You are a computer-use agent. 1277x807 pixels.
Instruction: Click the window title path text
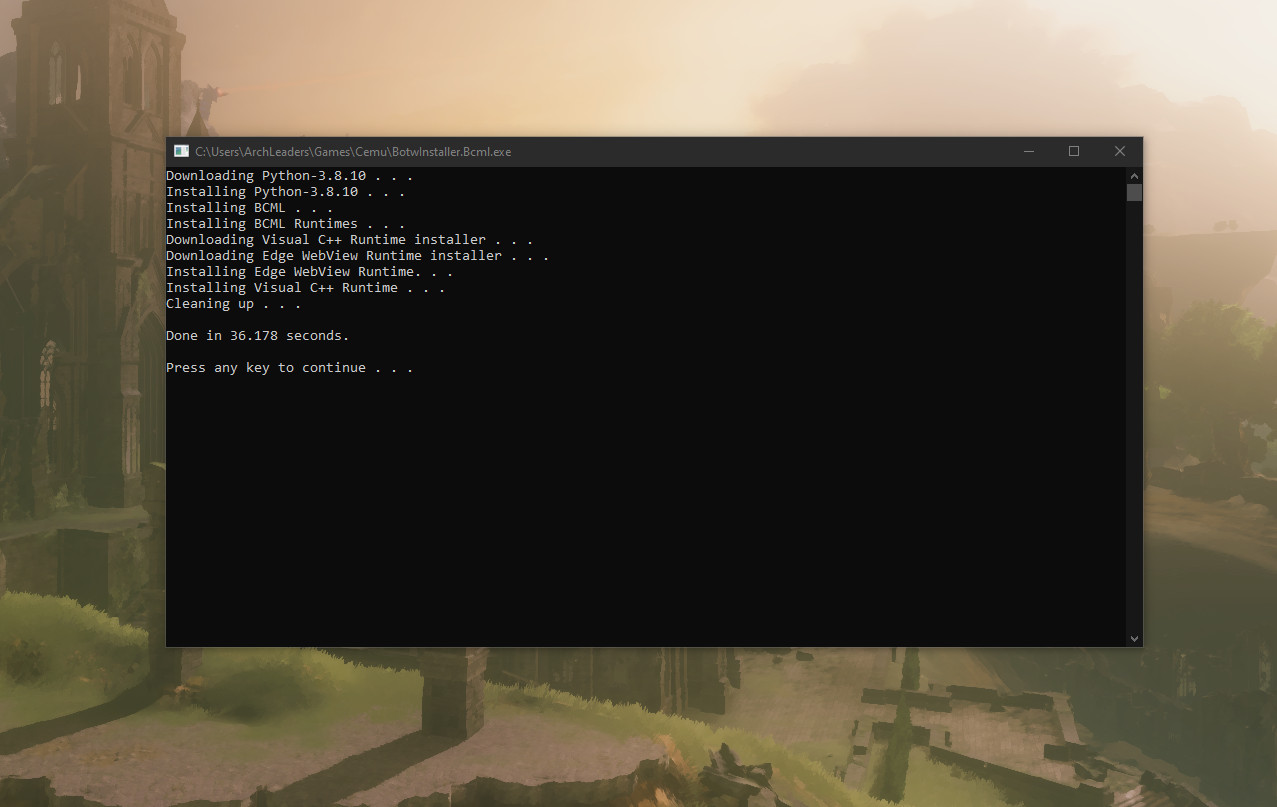(x=353, y=152)
